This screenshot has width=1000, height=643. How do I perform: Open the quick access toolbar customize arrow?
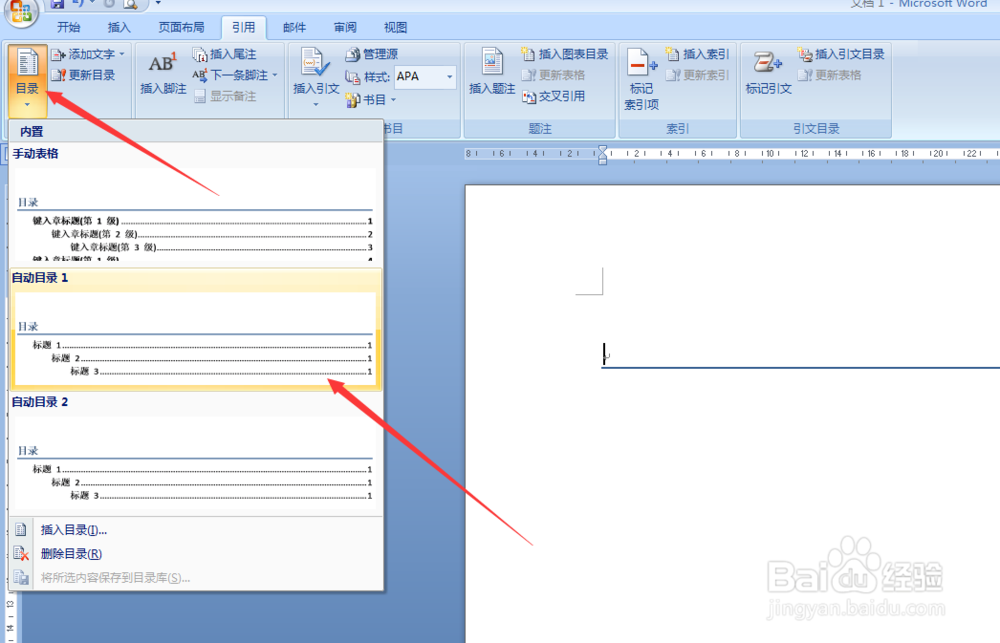tap(158, 3)
